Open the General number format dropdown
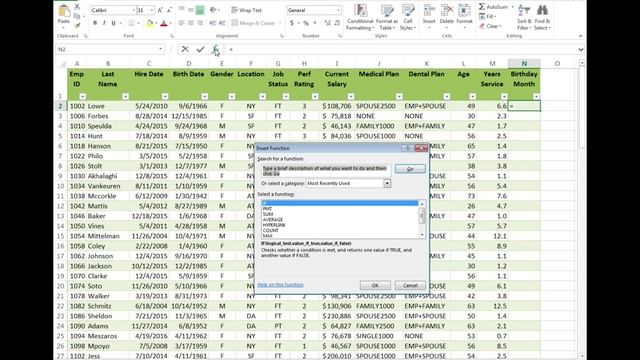640x360 pixels. (338, 10)
